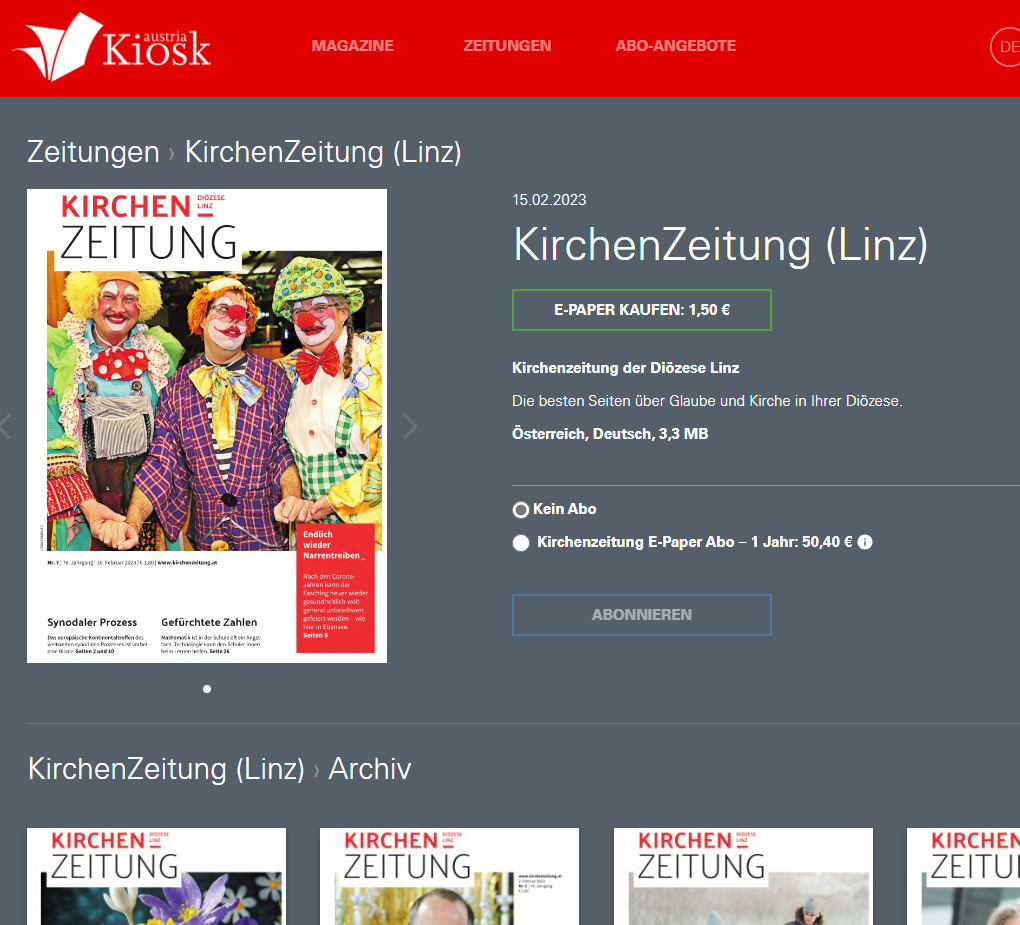Go to ABO-ANGEBOTE in the navigation
Image resolution: width=1020 pixels, height=925 pixels.
point(675,46)
